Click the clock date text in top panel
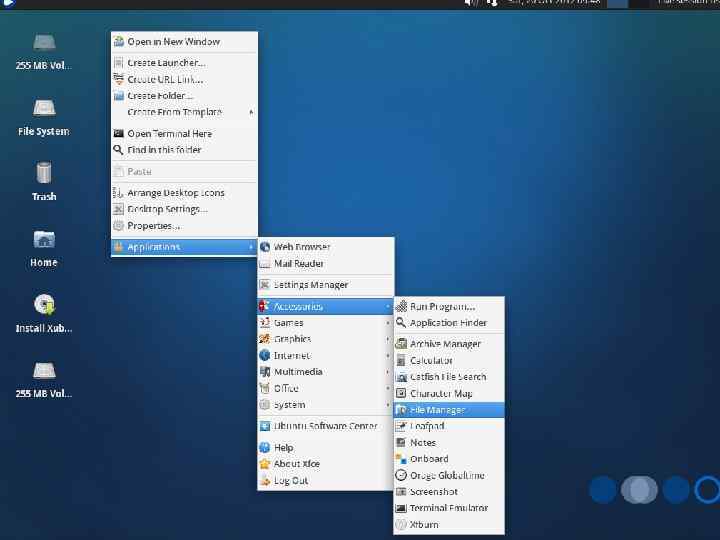 click(x=553, y=2)
